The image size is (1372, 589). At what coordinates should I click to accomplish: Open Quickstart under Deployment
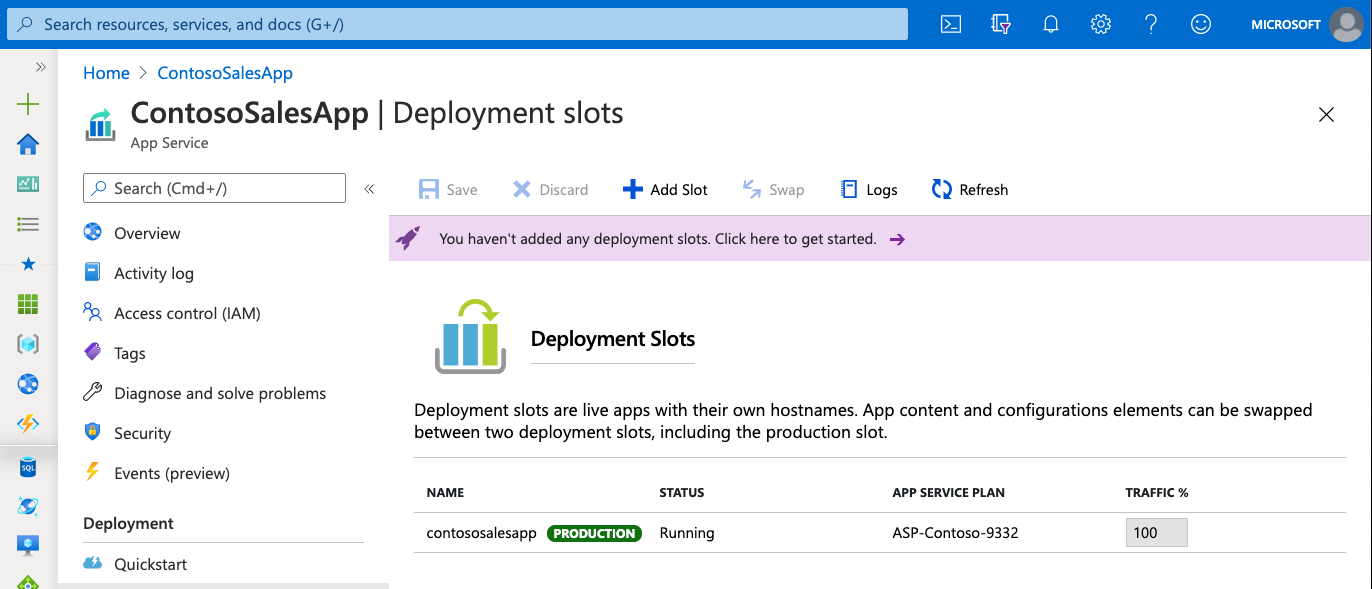(150, 564)
